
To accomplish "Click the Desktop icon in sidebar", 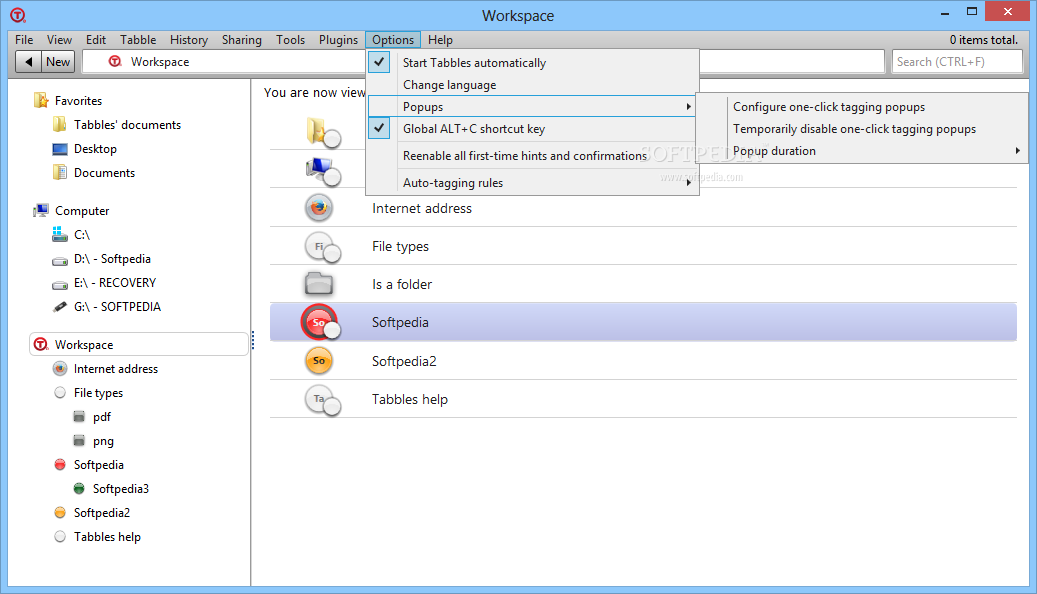I will (60, 149).
